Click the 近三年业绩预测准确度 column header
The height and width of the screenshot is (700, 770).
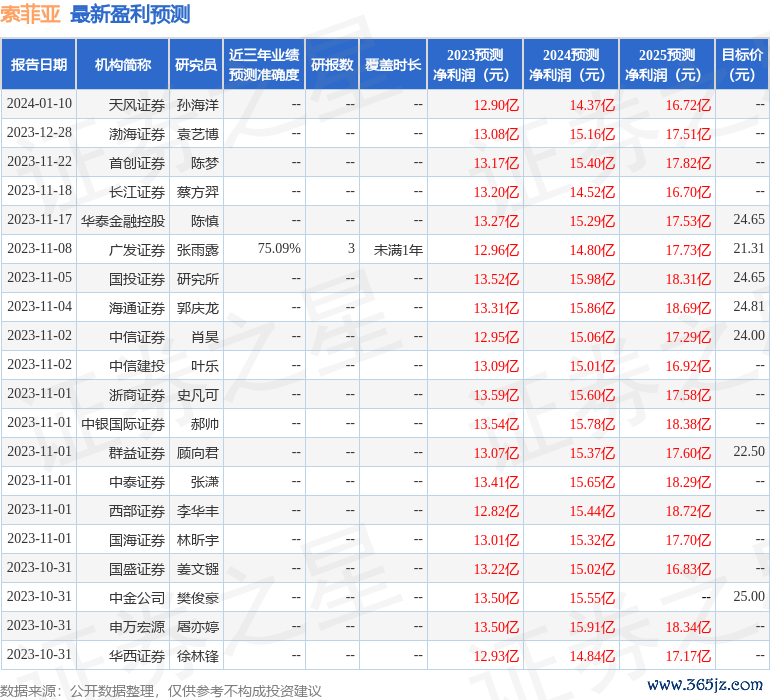click(x=264, y=64)
